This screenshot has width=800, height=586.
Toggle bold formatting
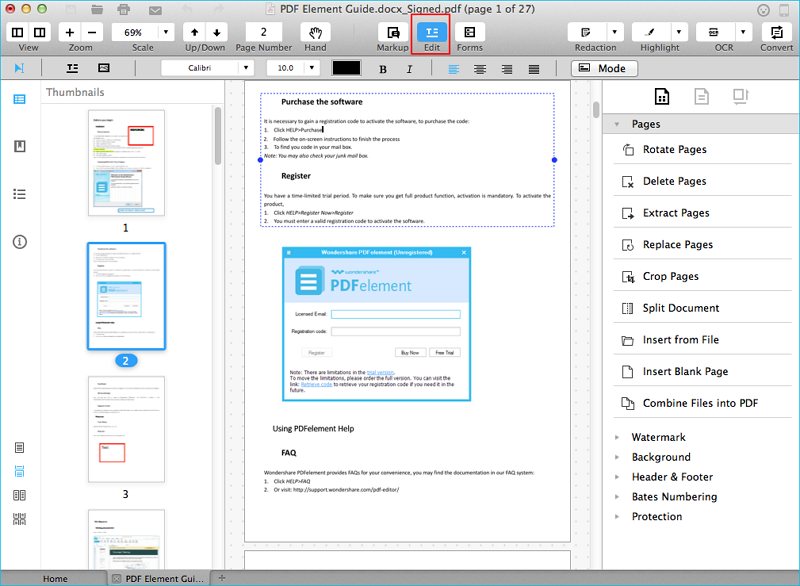[x=383, y=69]
